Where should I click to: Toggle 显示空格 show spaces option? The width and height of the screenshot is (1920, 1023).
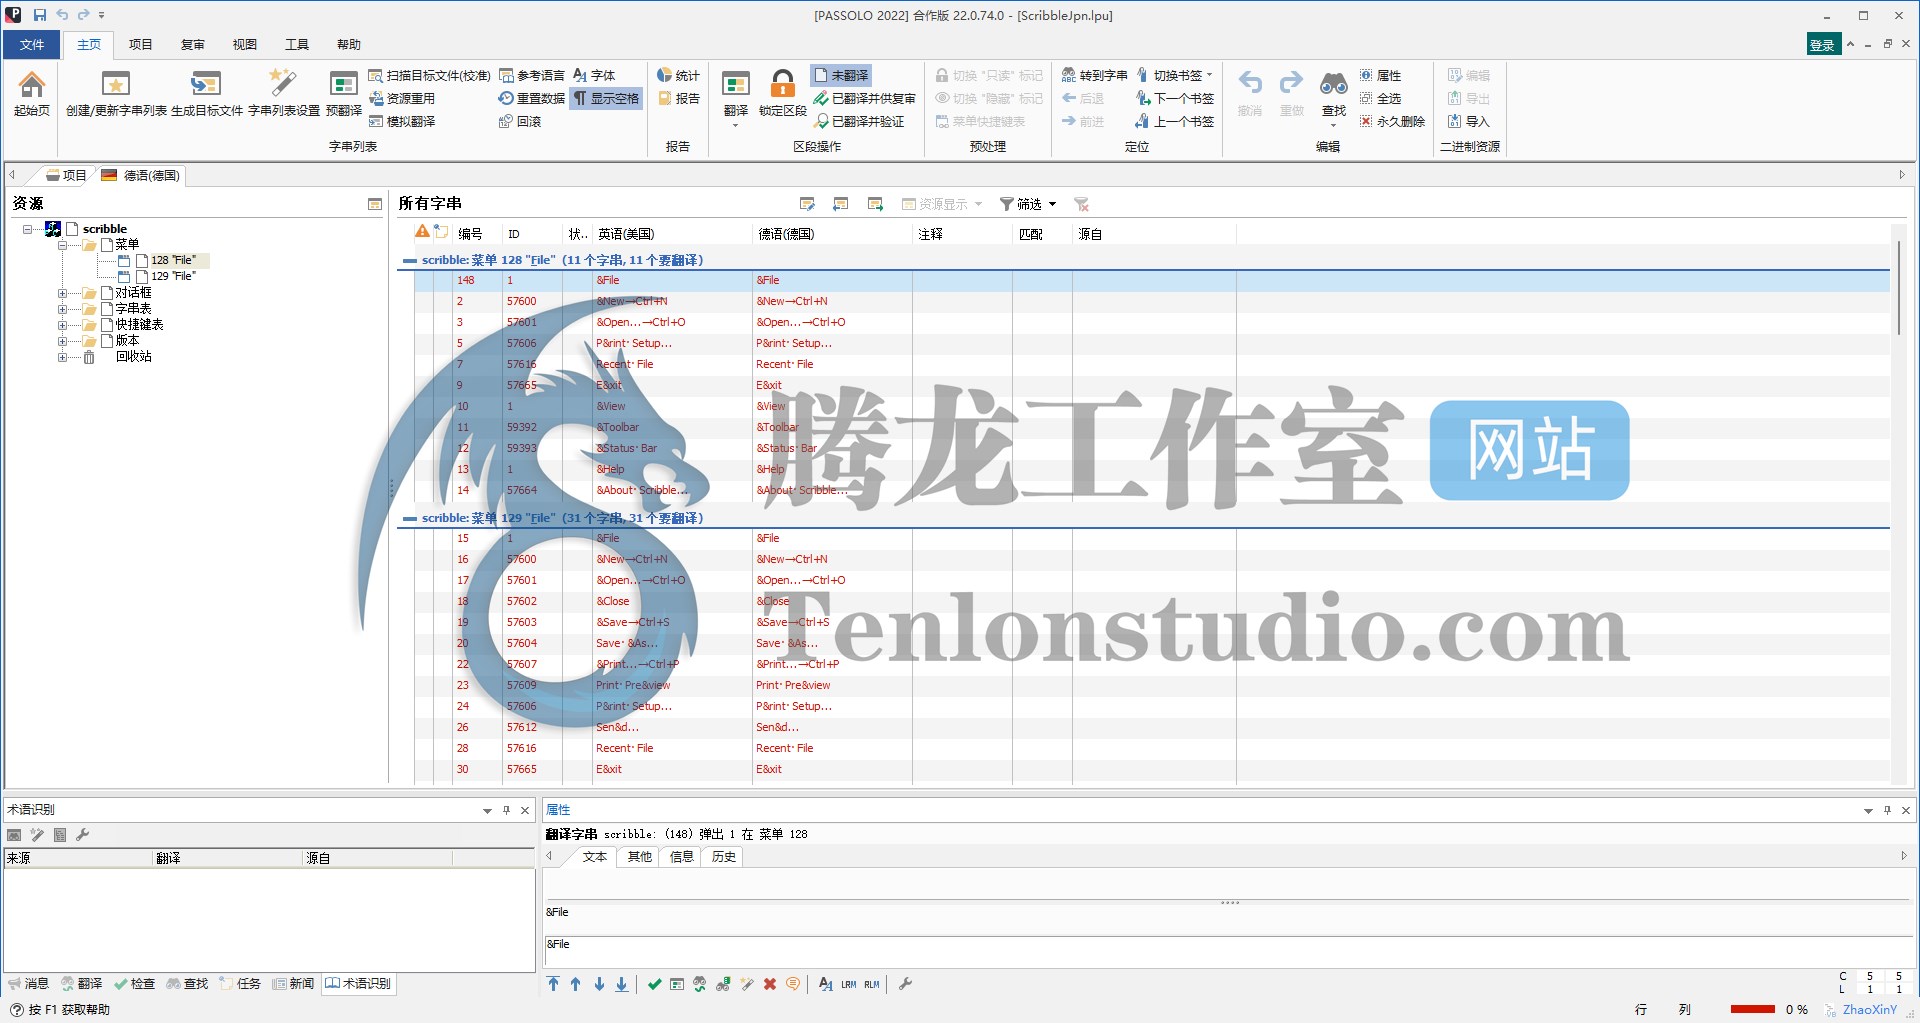[x=606, y=98]
